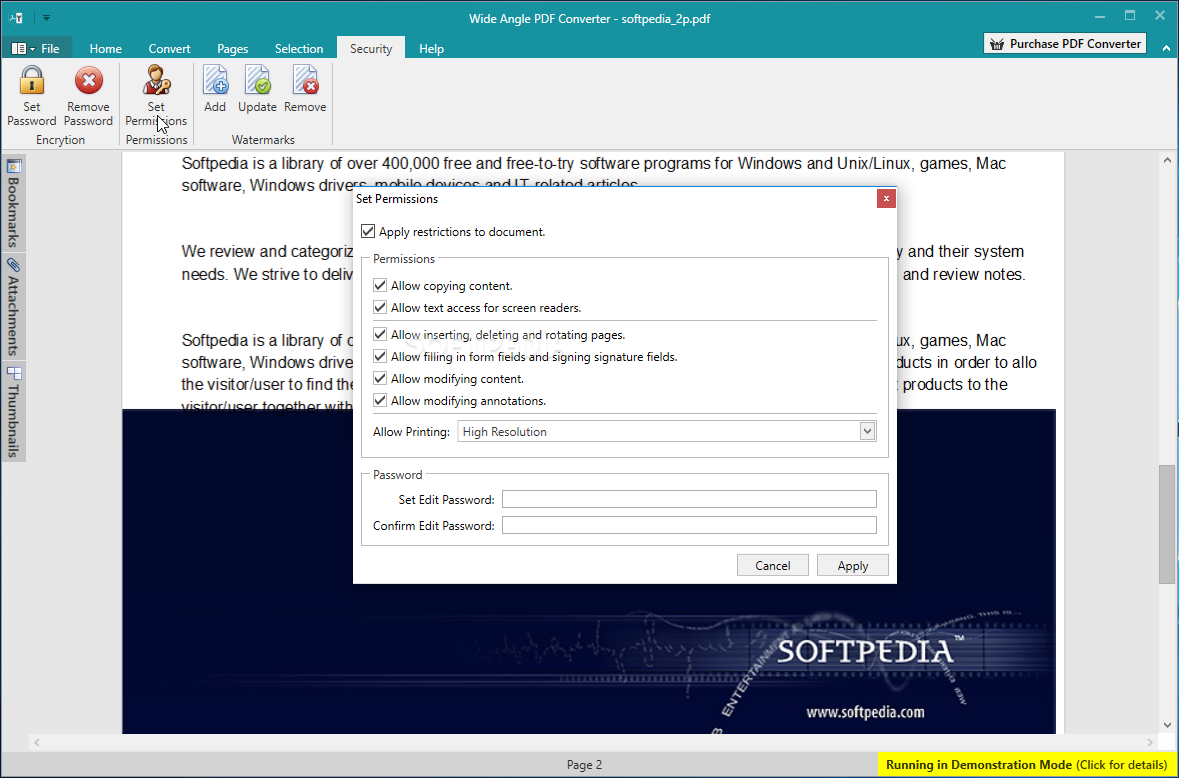Click the Remove watermark icon
This screenshot has height=778, width=1179.
[305, 80]
